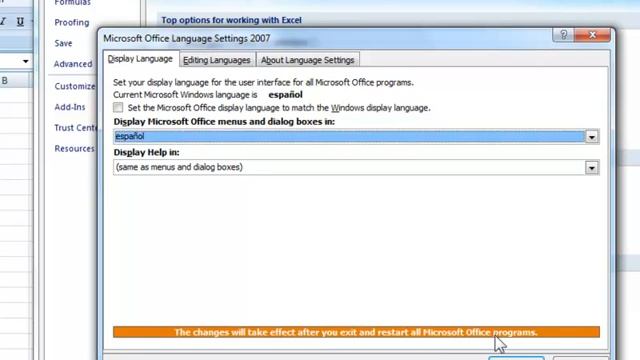Click the Top options for working with Excel heading
640x360 pixels.
click(231, 20)
